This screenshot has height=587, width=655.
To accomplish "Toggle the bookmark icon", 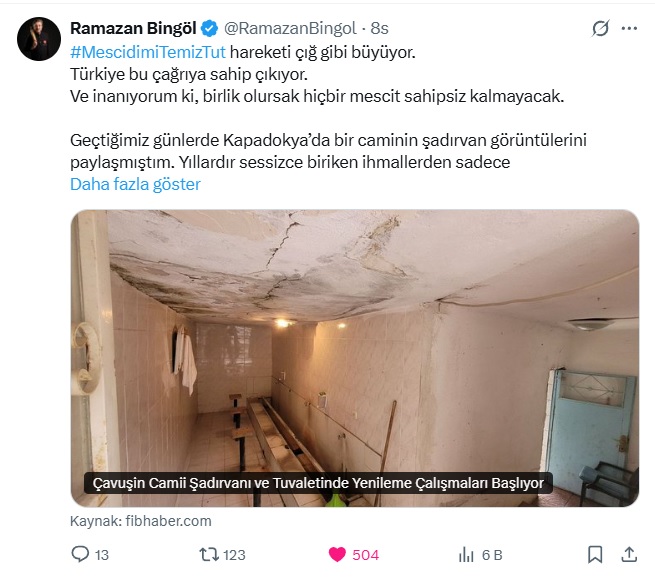I will coord(595,554).
